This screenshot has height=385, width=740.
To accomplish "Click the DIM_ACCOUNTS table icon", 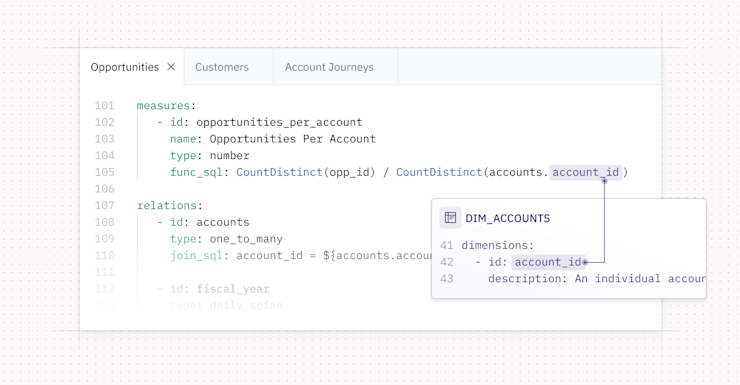I will pyautogui.click(x=450, y=218).
